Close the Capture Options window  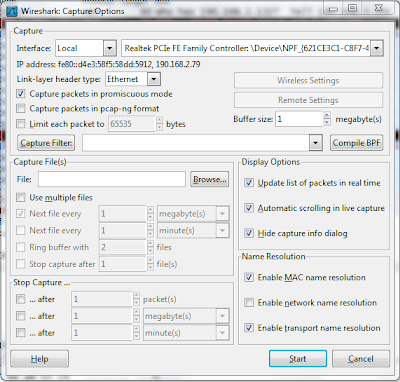pyautogui.click(x=379, y=8)
